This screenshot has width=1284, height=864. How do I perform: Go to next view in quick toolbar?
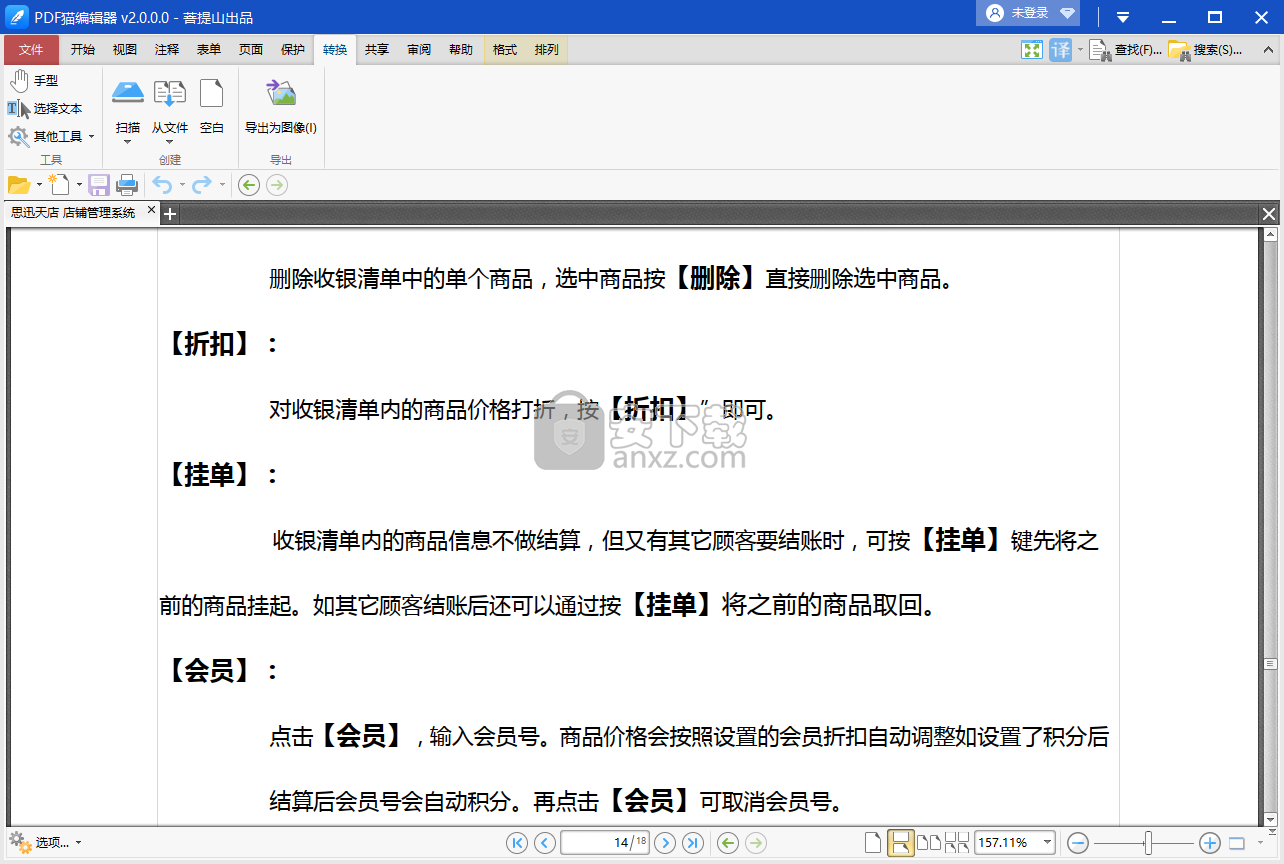point(277,185)
